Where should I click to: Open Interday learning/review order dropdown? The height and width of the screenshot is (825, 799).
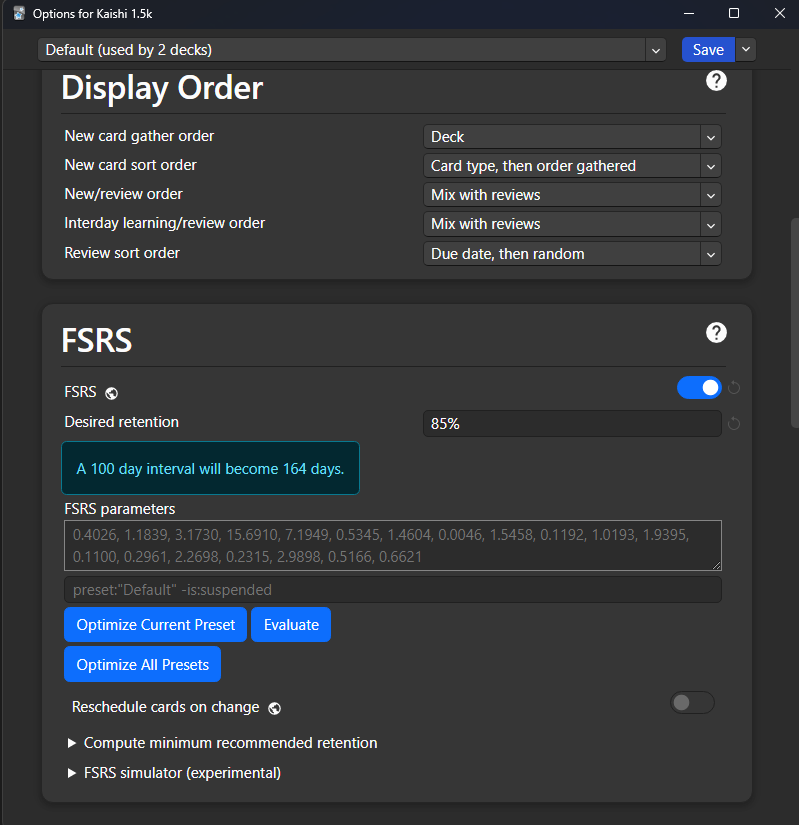572,224
